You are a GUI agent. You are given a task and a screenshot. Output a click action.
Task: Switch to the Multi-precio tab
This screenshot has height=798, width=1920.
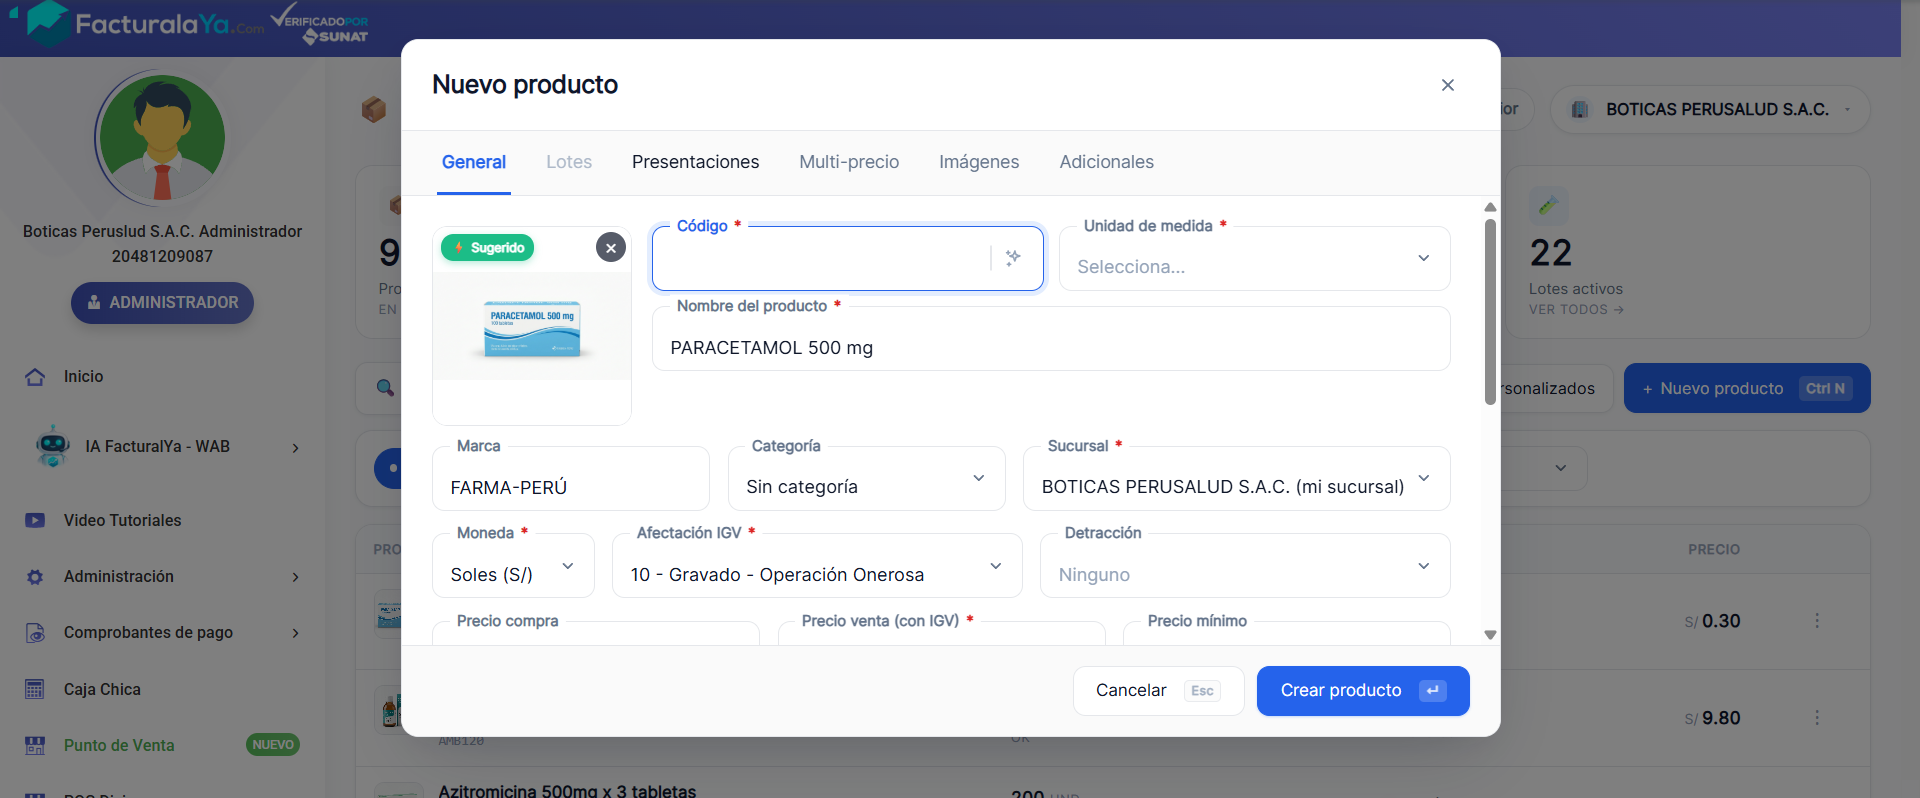849,162
